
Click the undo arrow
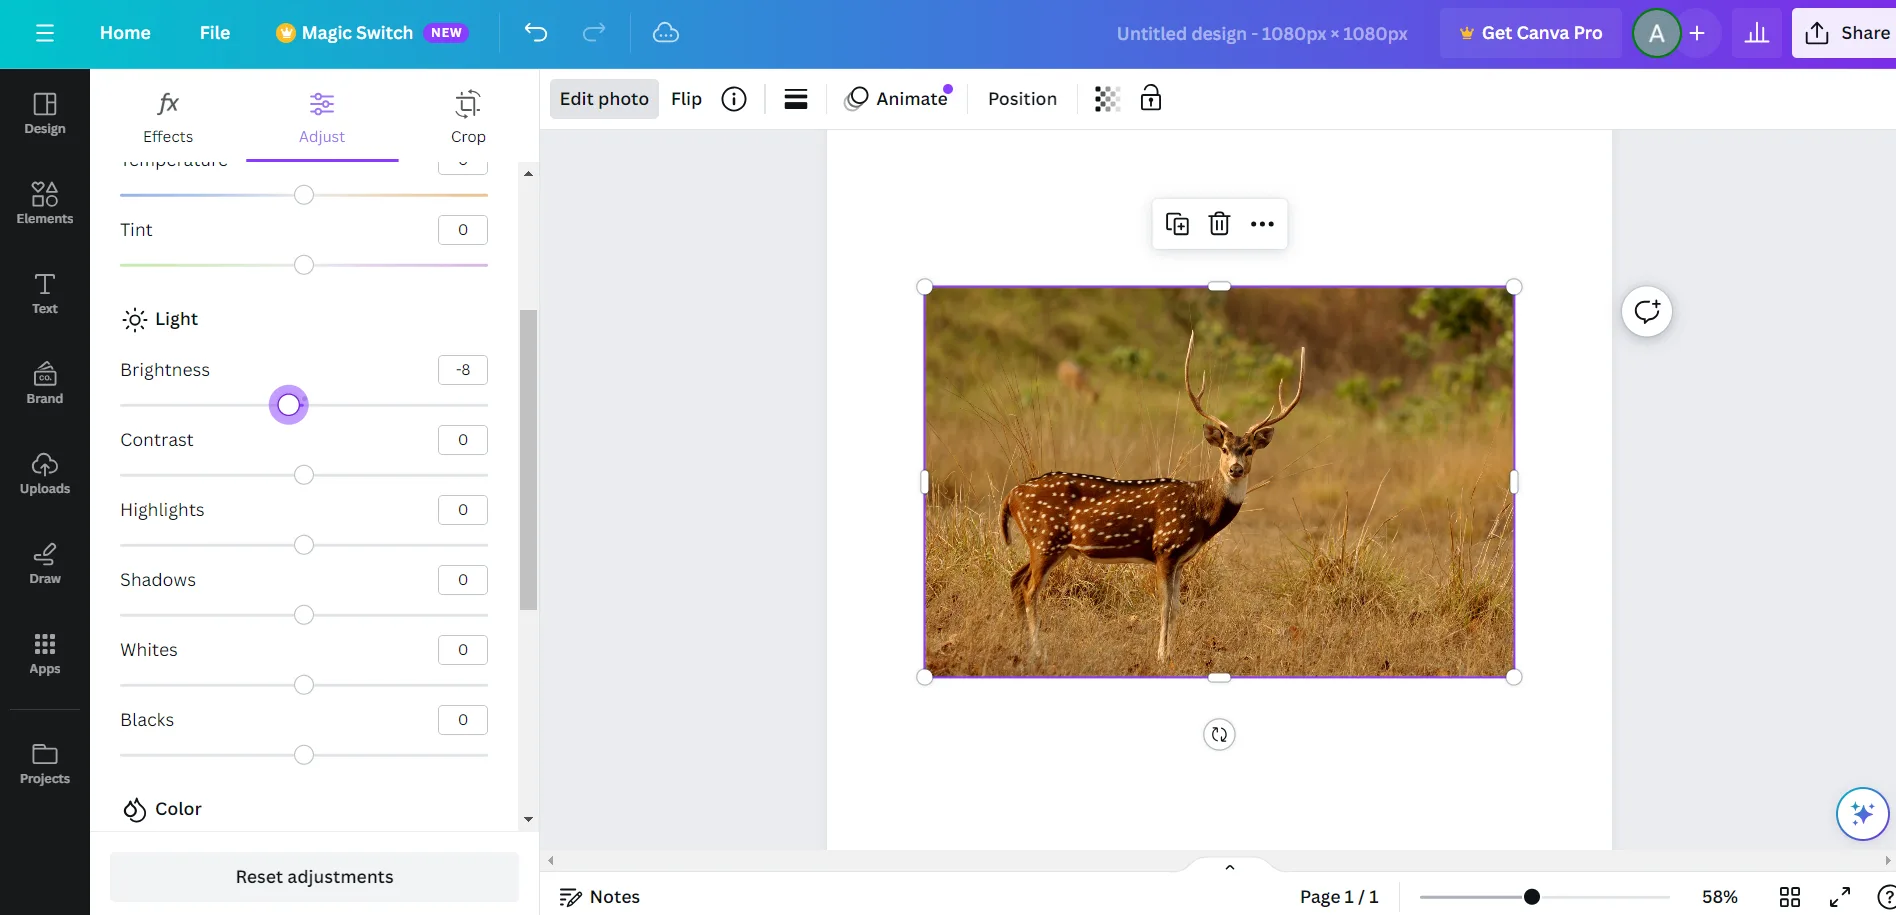point(536,33)
